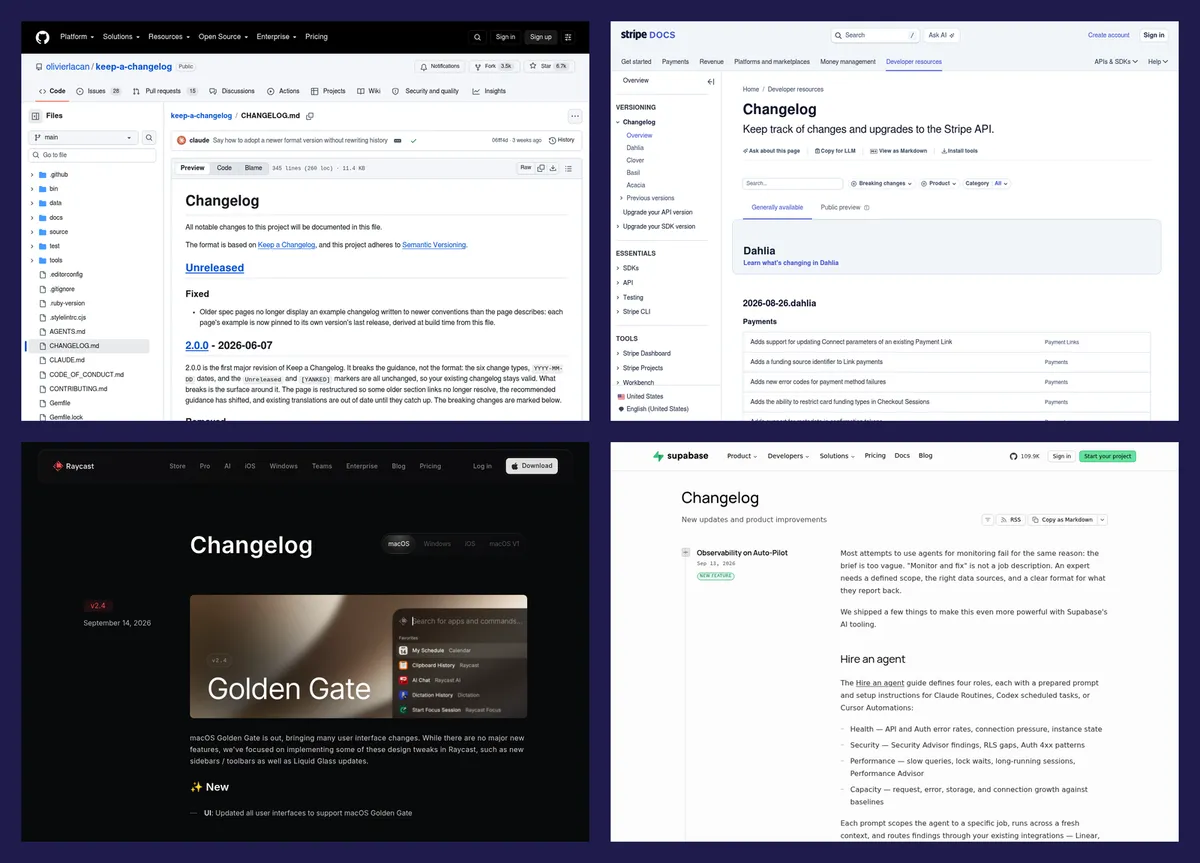
Task: Click the Stripe DOCS logo
Action: pyautogui.click(x=648, y=35)
